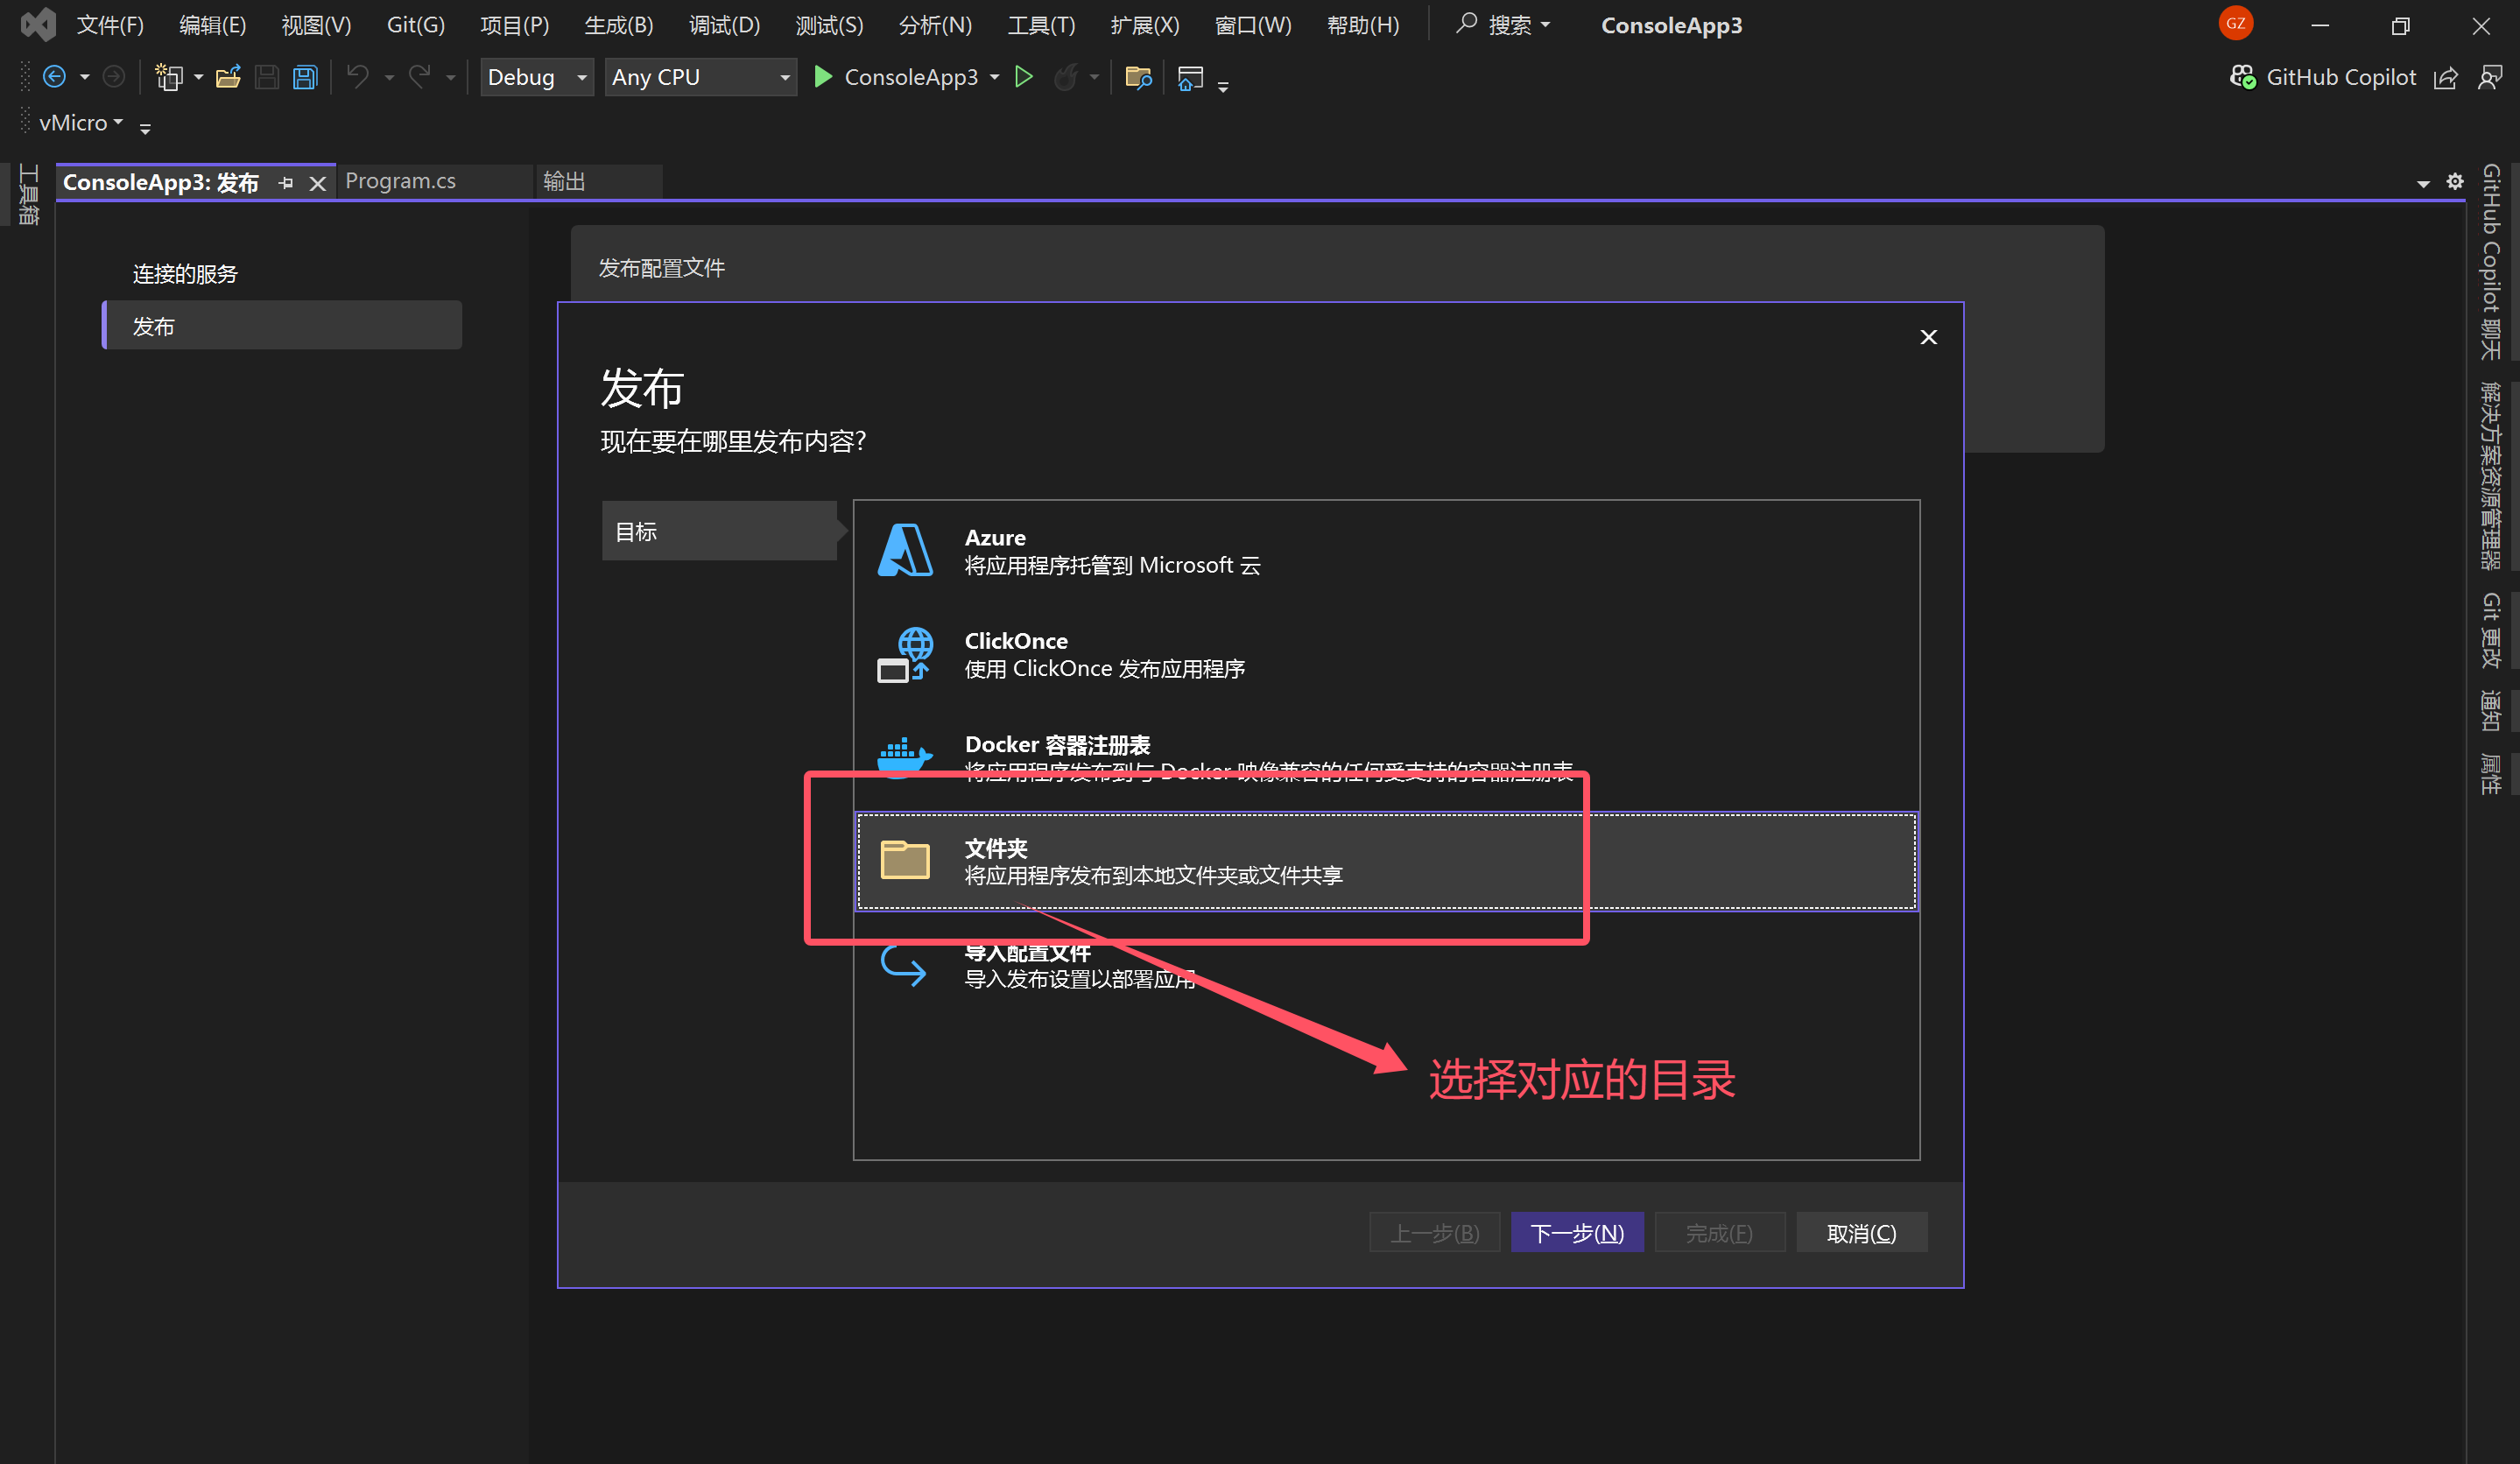Click the Start Without Debugging outline play icon
This screenshot has height=1464, width=2520.
click(1023, 77)
